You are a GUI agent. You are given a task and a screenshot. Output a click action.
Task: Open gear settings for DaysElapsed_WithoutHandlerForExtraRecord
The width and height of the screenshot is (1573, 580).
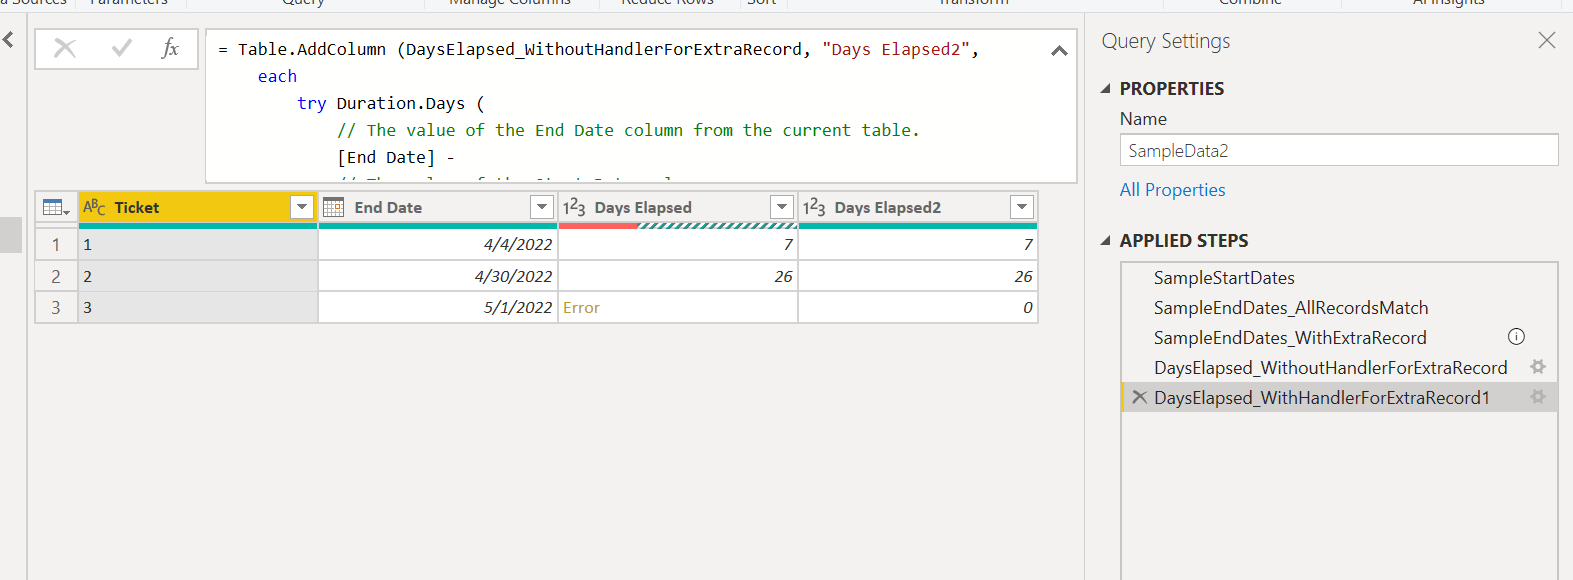[1538, 367]
